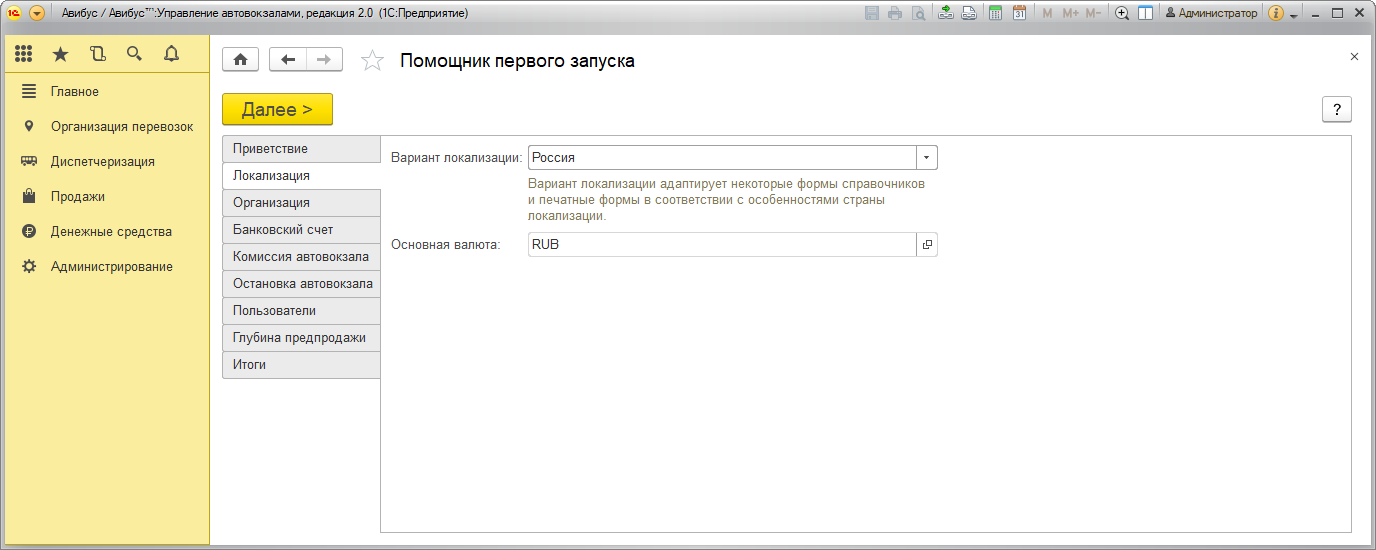Open the calculator in the title bar
This screenshot has width=1376, height=550.
coord(995,13)
